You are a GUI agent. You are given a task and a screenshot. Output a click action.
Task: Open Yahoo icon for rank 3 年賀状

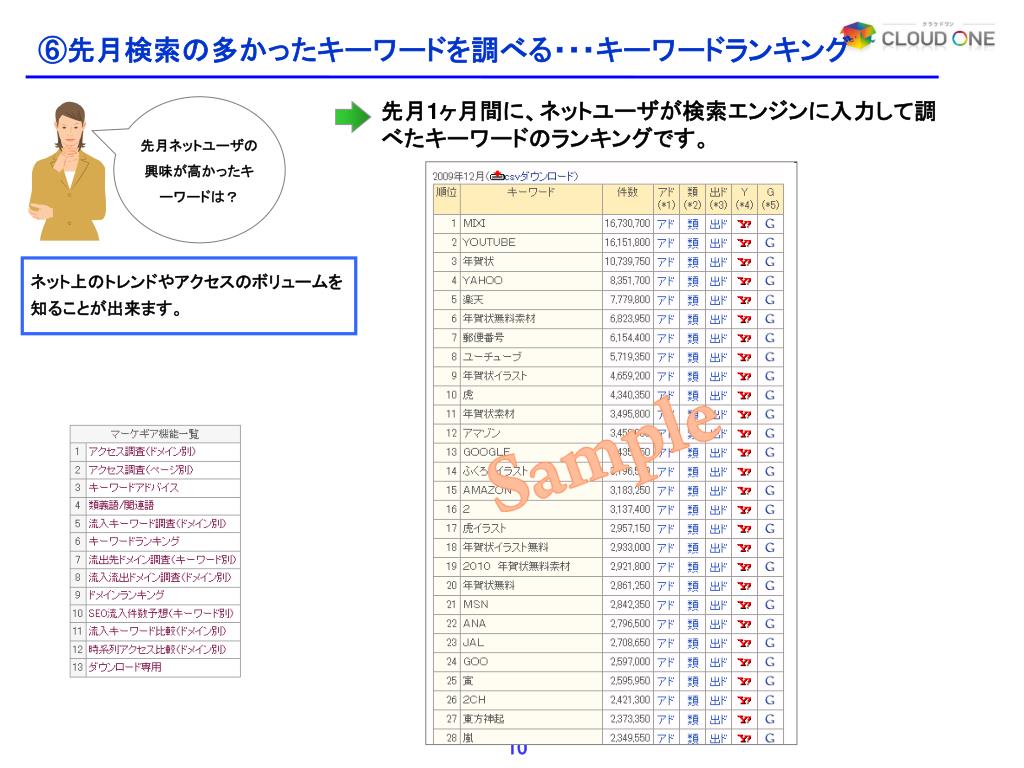coord(744,262)
